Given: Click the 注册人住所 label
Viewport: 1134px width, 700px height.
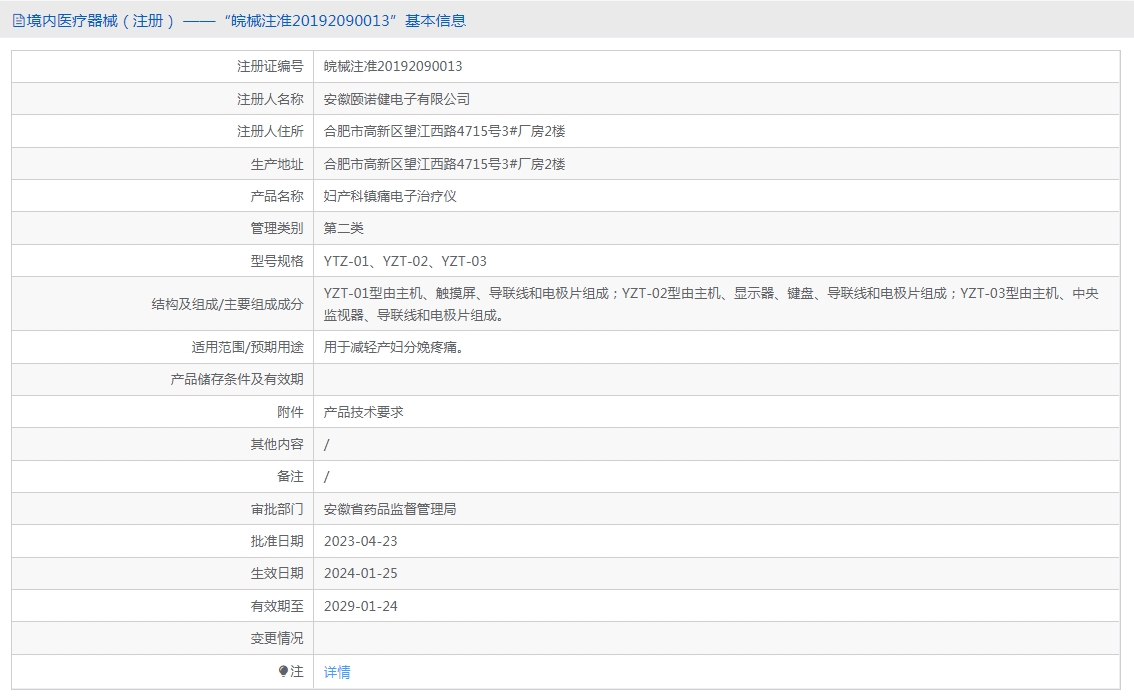Looking at the screenshot, I should pyautogui.click(x=270, y=131).
